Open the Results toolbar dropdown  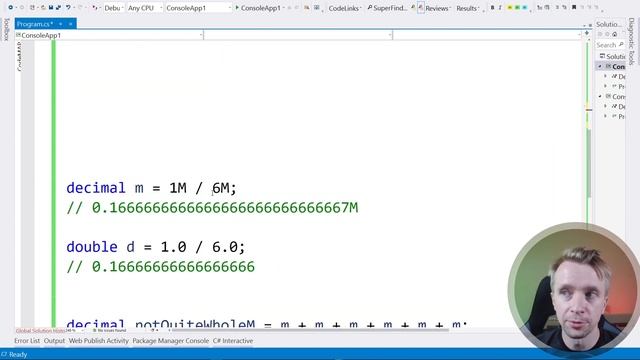467,8
